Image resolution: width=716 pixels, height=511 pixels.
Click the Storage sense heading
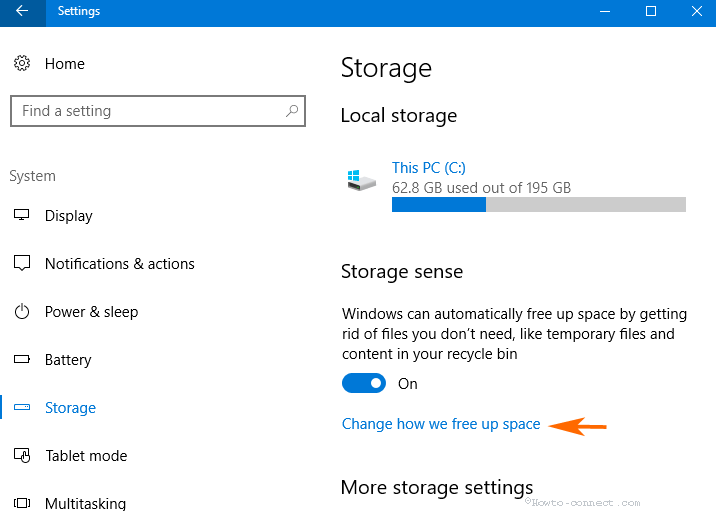coord(402,272)
